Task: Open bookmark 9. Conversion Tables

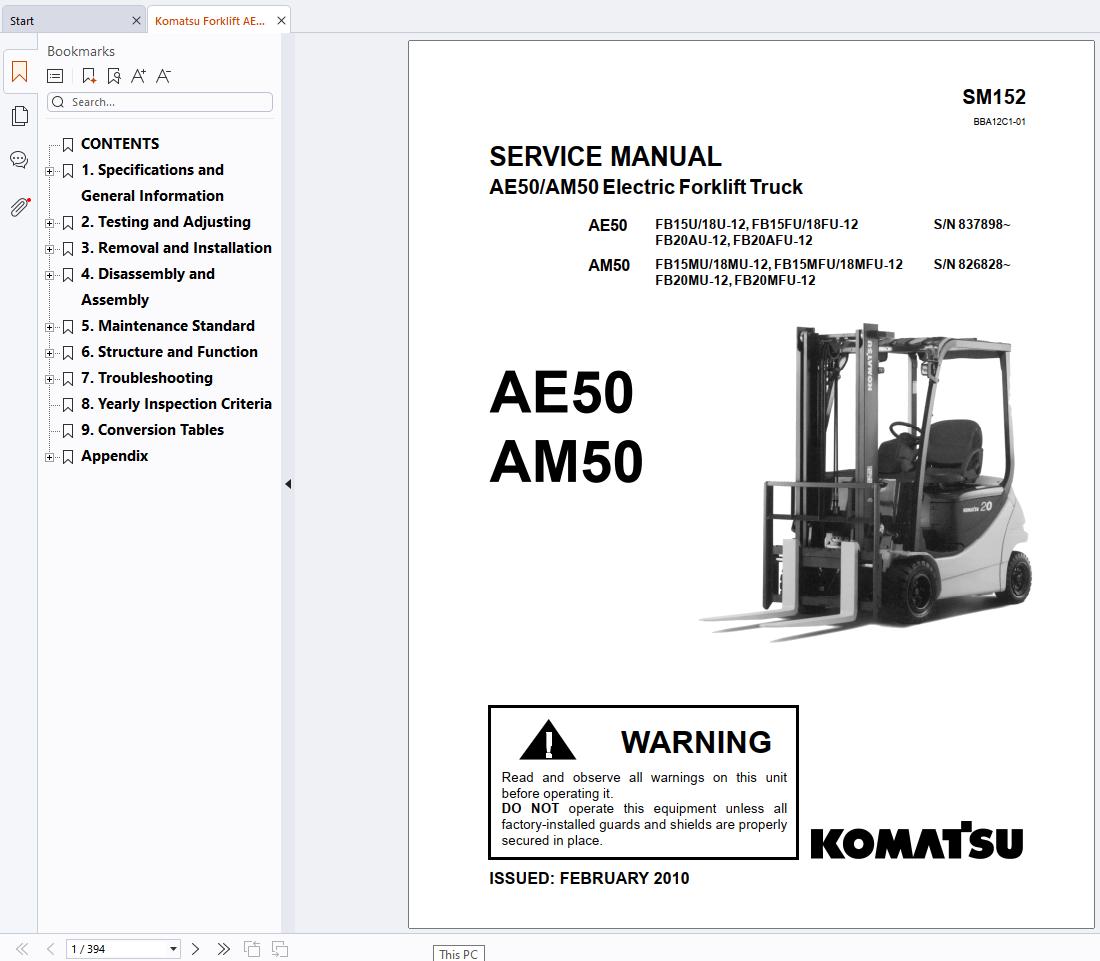Action: 152,429
